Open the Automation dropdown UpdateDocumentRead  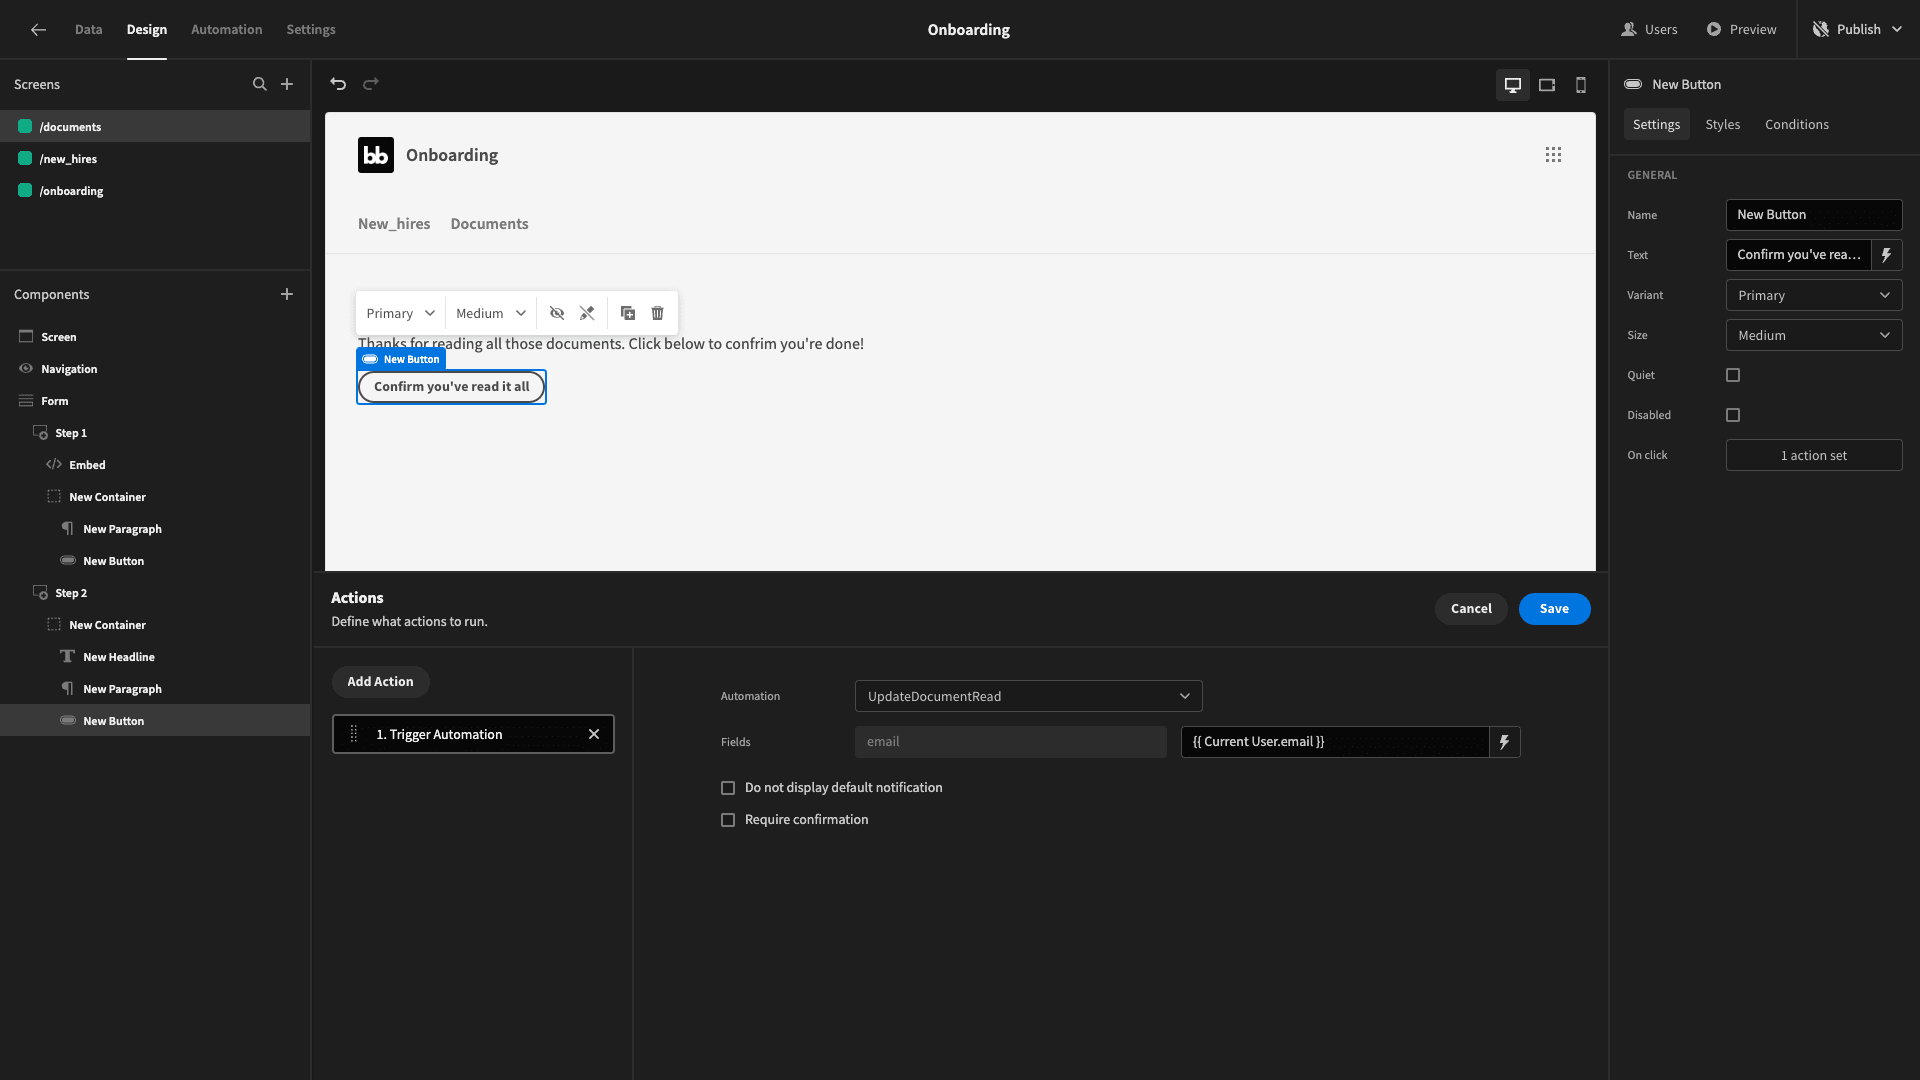(1028, 696)
